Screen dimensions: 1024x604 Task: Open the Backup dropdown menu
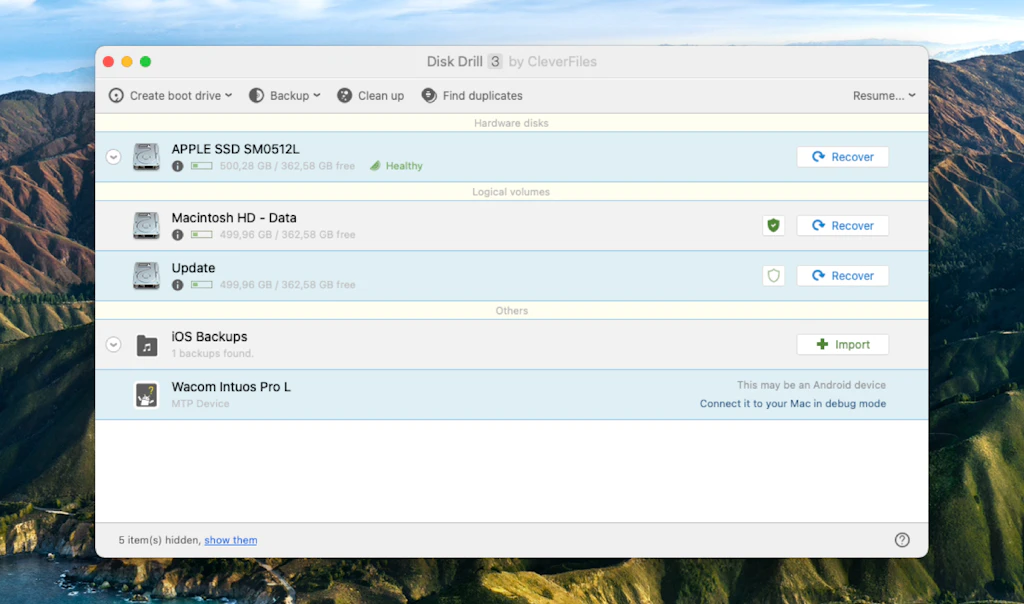[x=285, y=95]
